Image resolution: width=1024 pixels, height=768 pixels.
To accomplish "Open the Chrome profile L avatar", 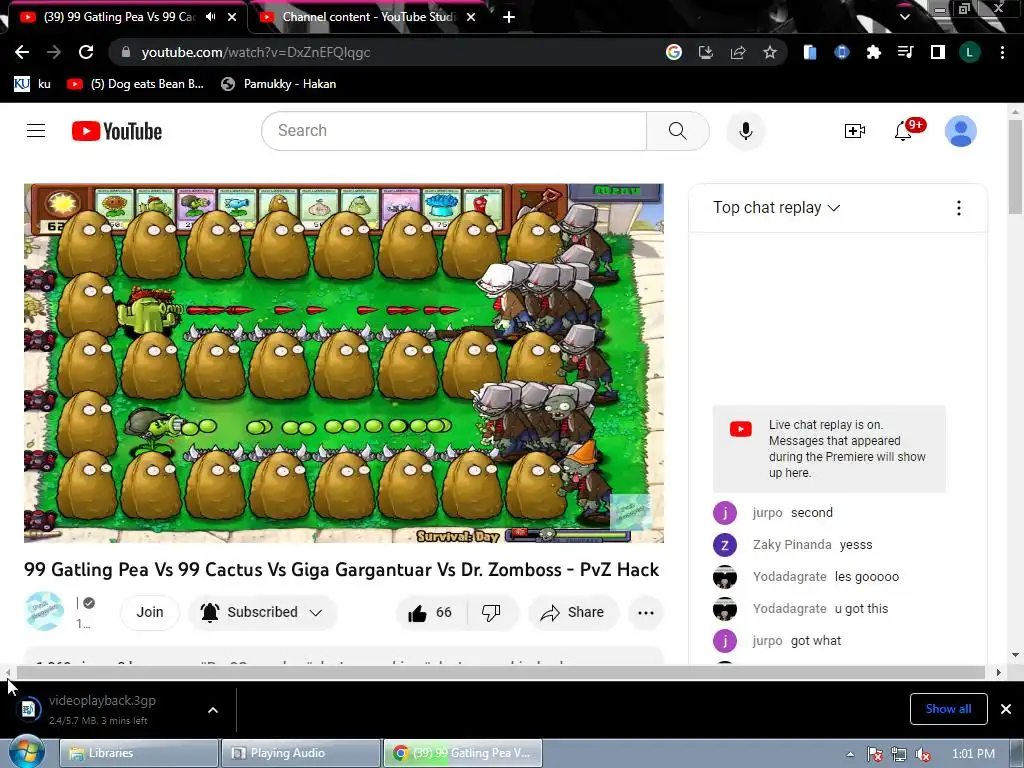I will click(969, 52).
